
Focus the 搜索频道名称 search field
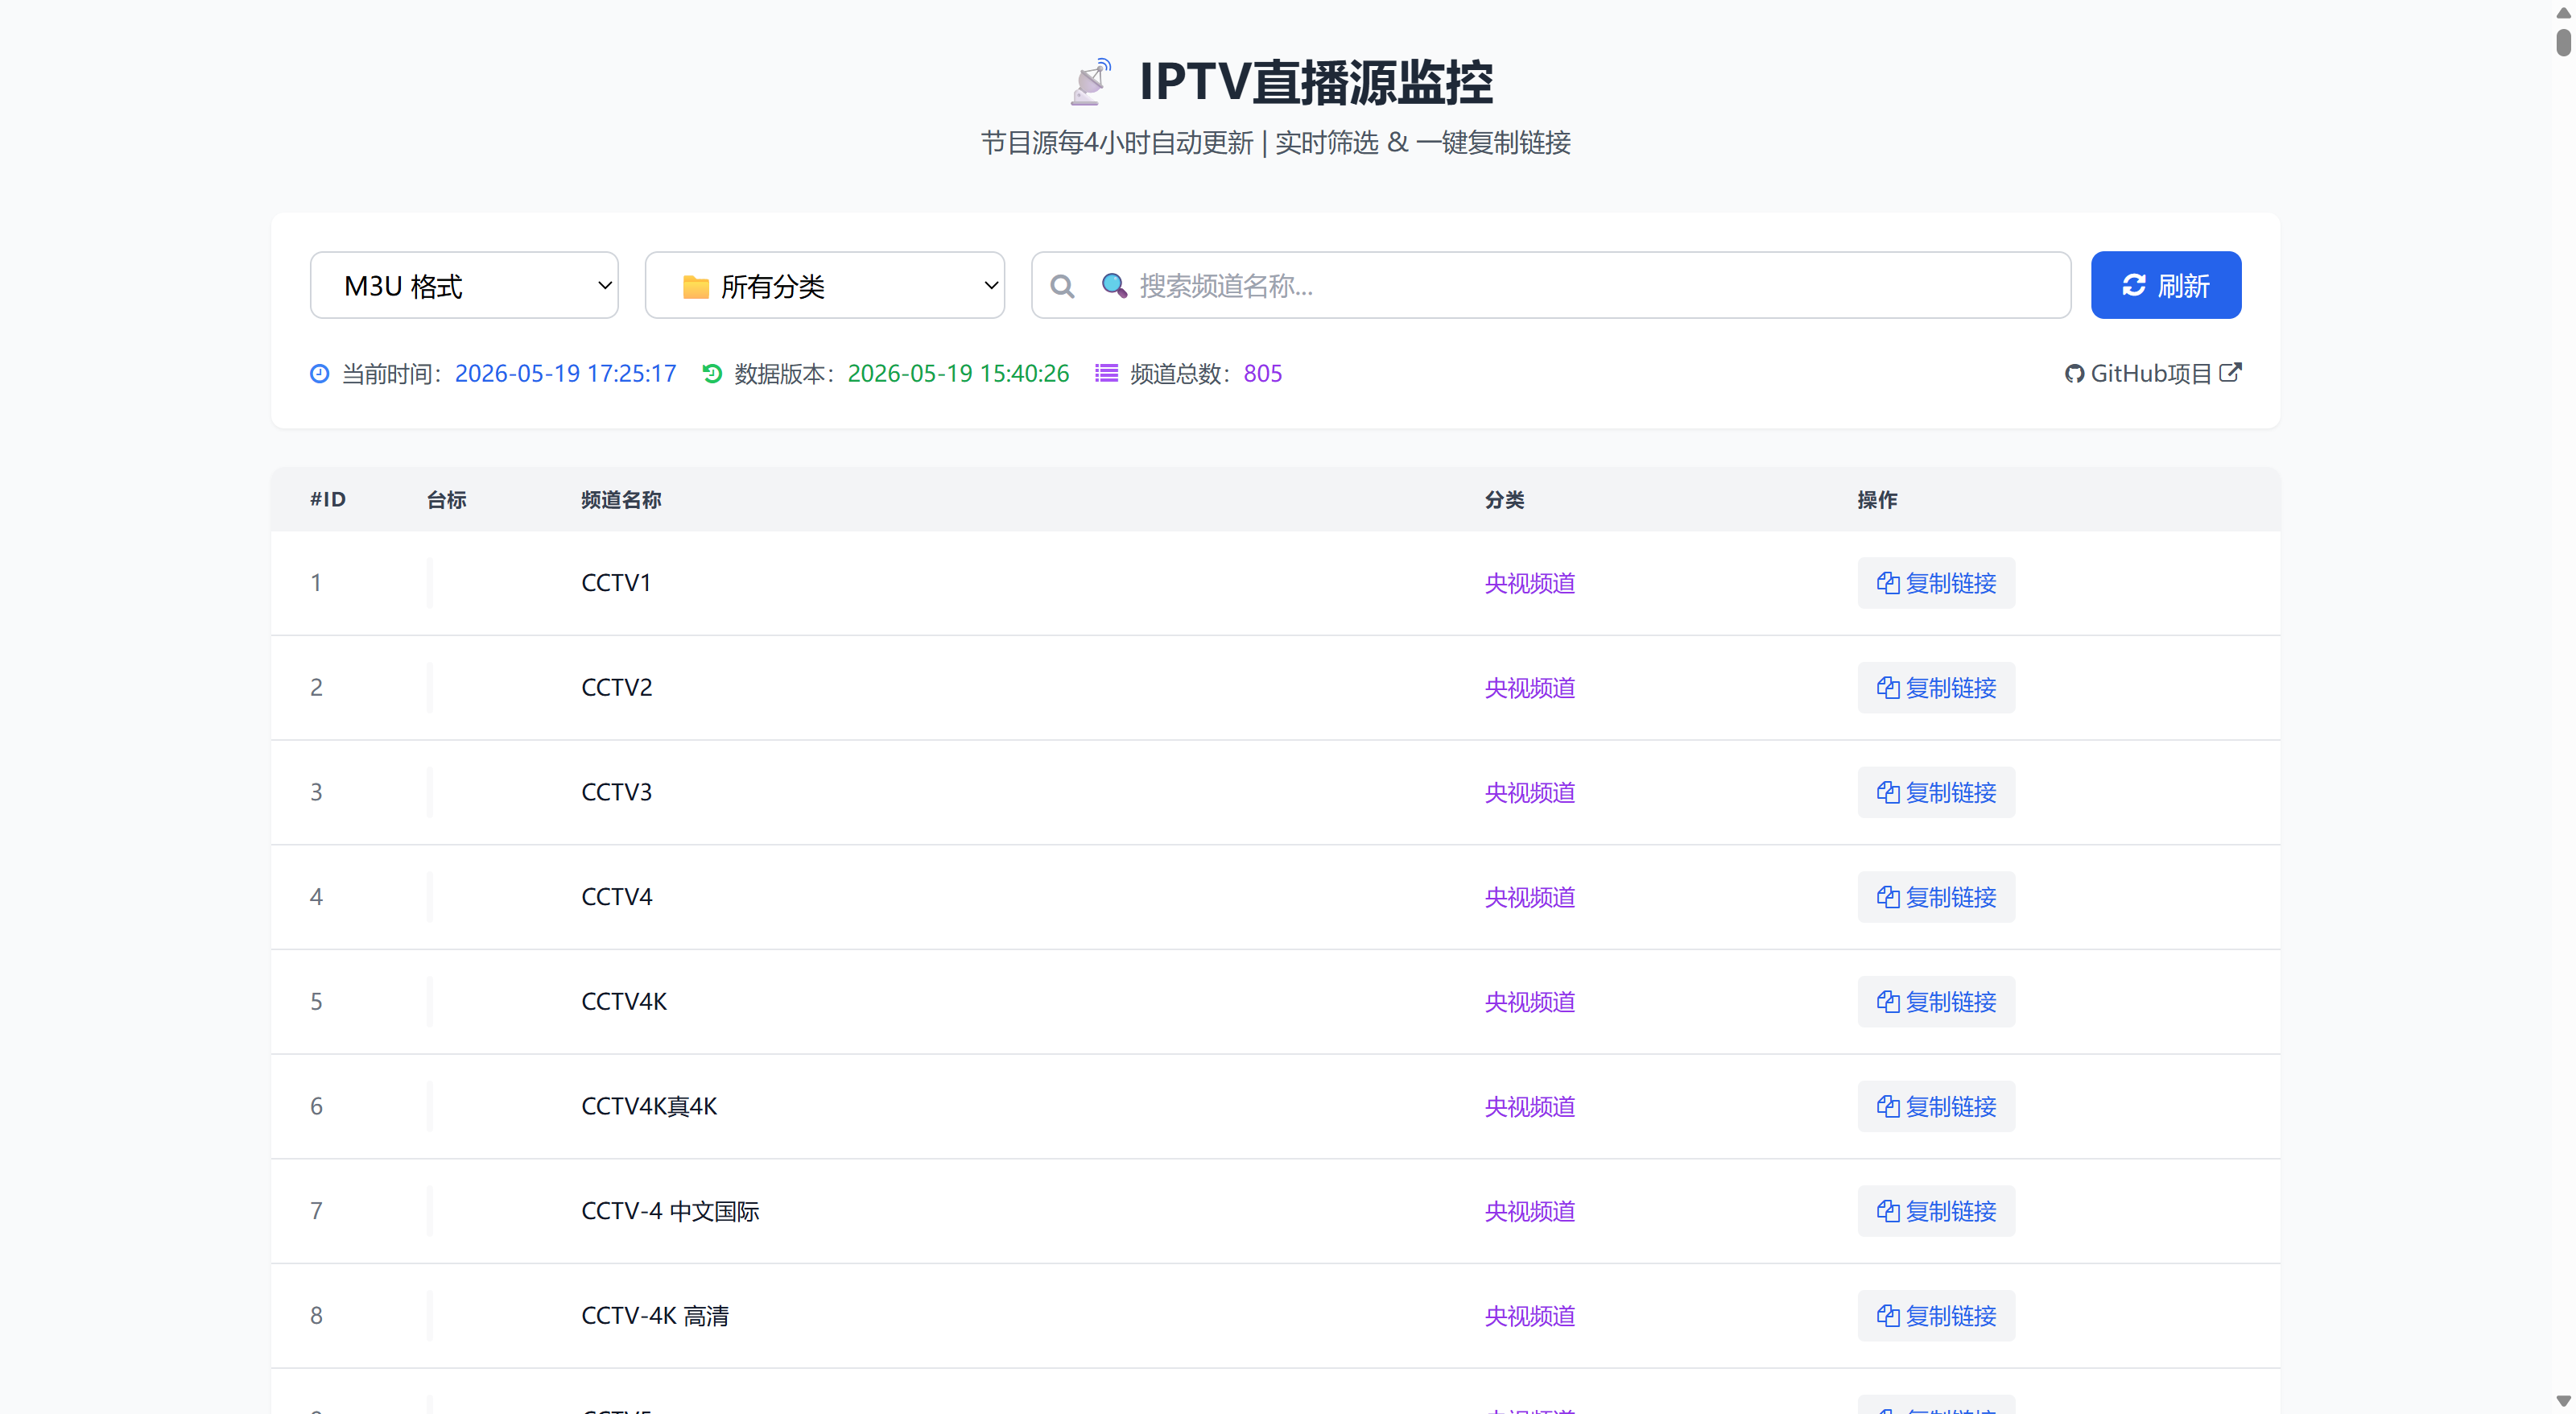coord(1551,286)
